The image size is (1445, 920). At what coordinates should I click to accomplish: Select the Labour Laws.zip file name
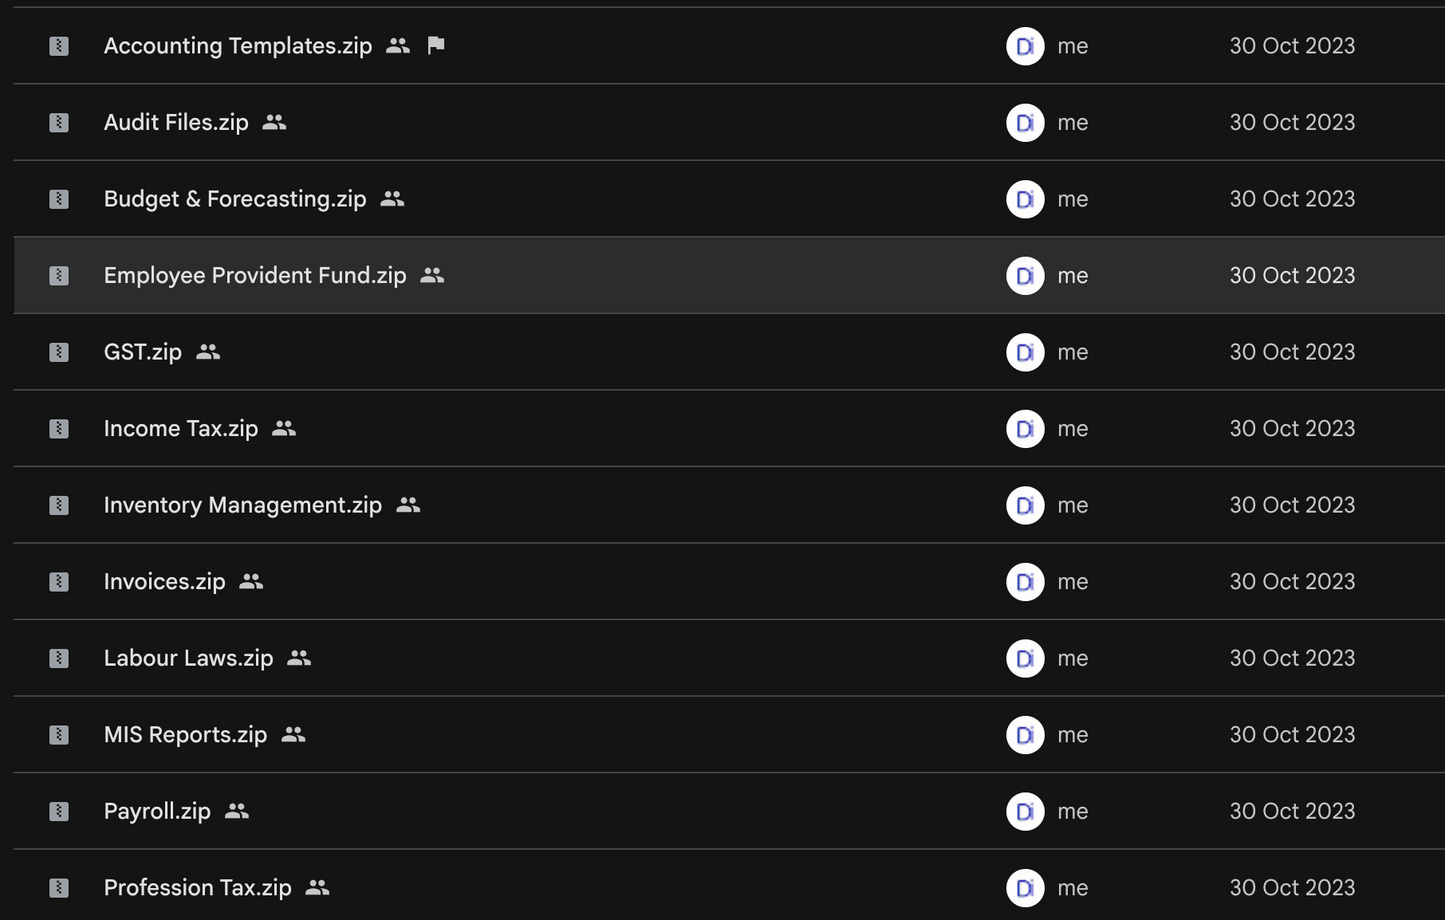click(188, 658)
